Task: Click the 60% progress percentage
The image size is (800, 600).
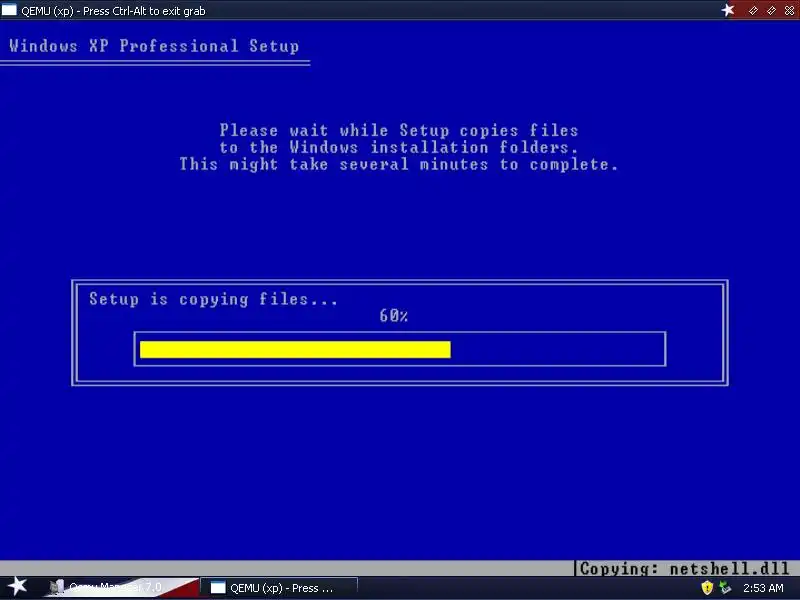Action: (393, 316)
